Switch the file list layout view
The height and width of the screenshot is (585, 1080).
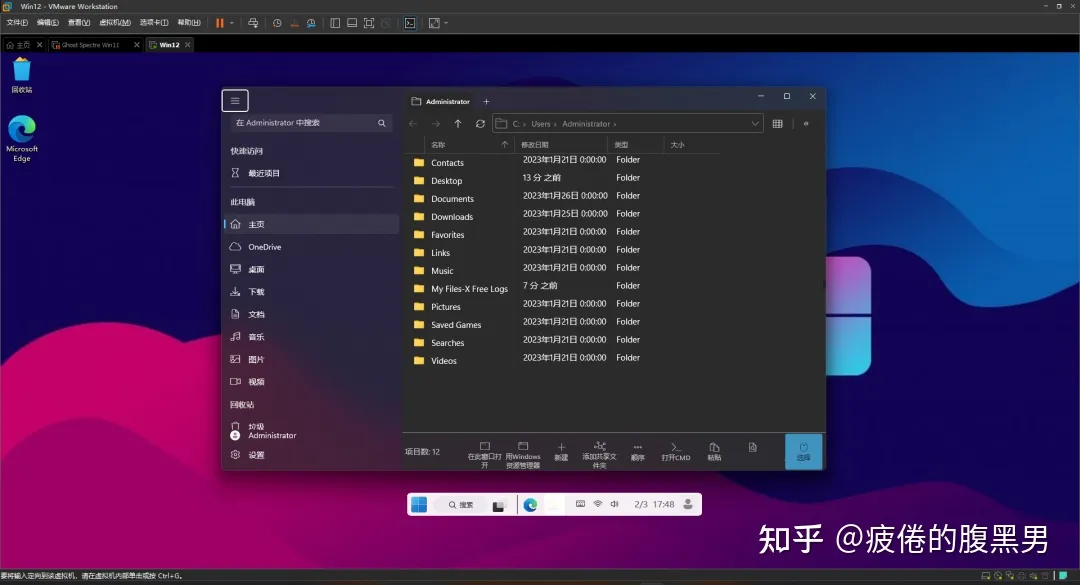point(778,123)
